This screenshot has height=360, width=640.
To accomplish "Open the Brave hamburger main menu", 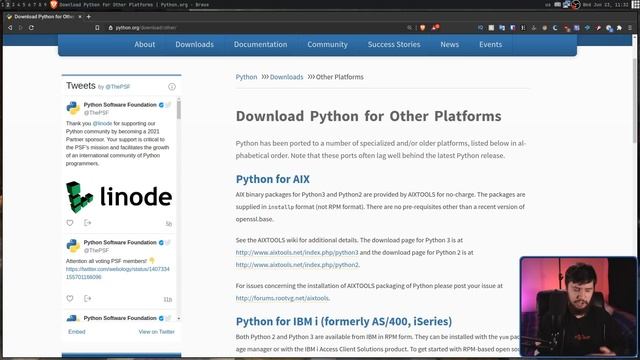I will coord(630,28).
